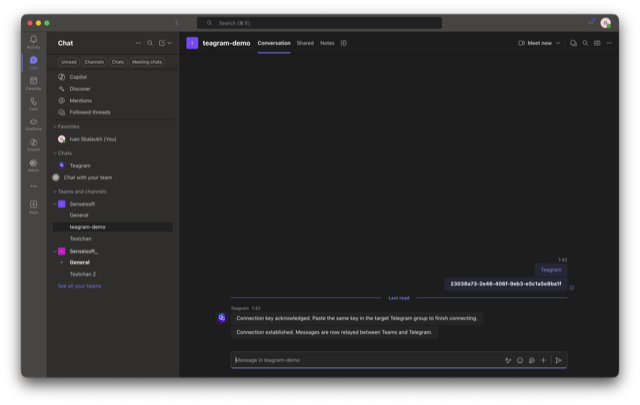
Task: Filter by Channels chip
Action: point(94,62)
